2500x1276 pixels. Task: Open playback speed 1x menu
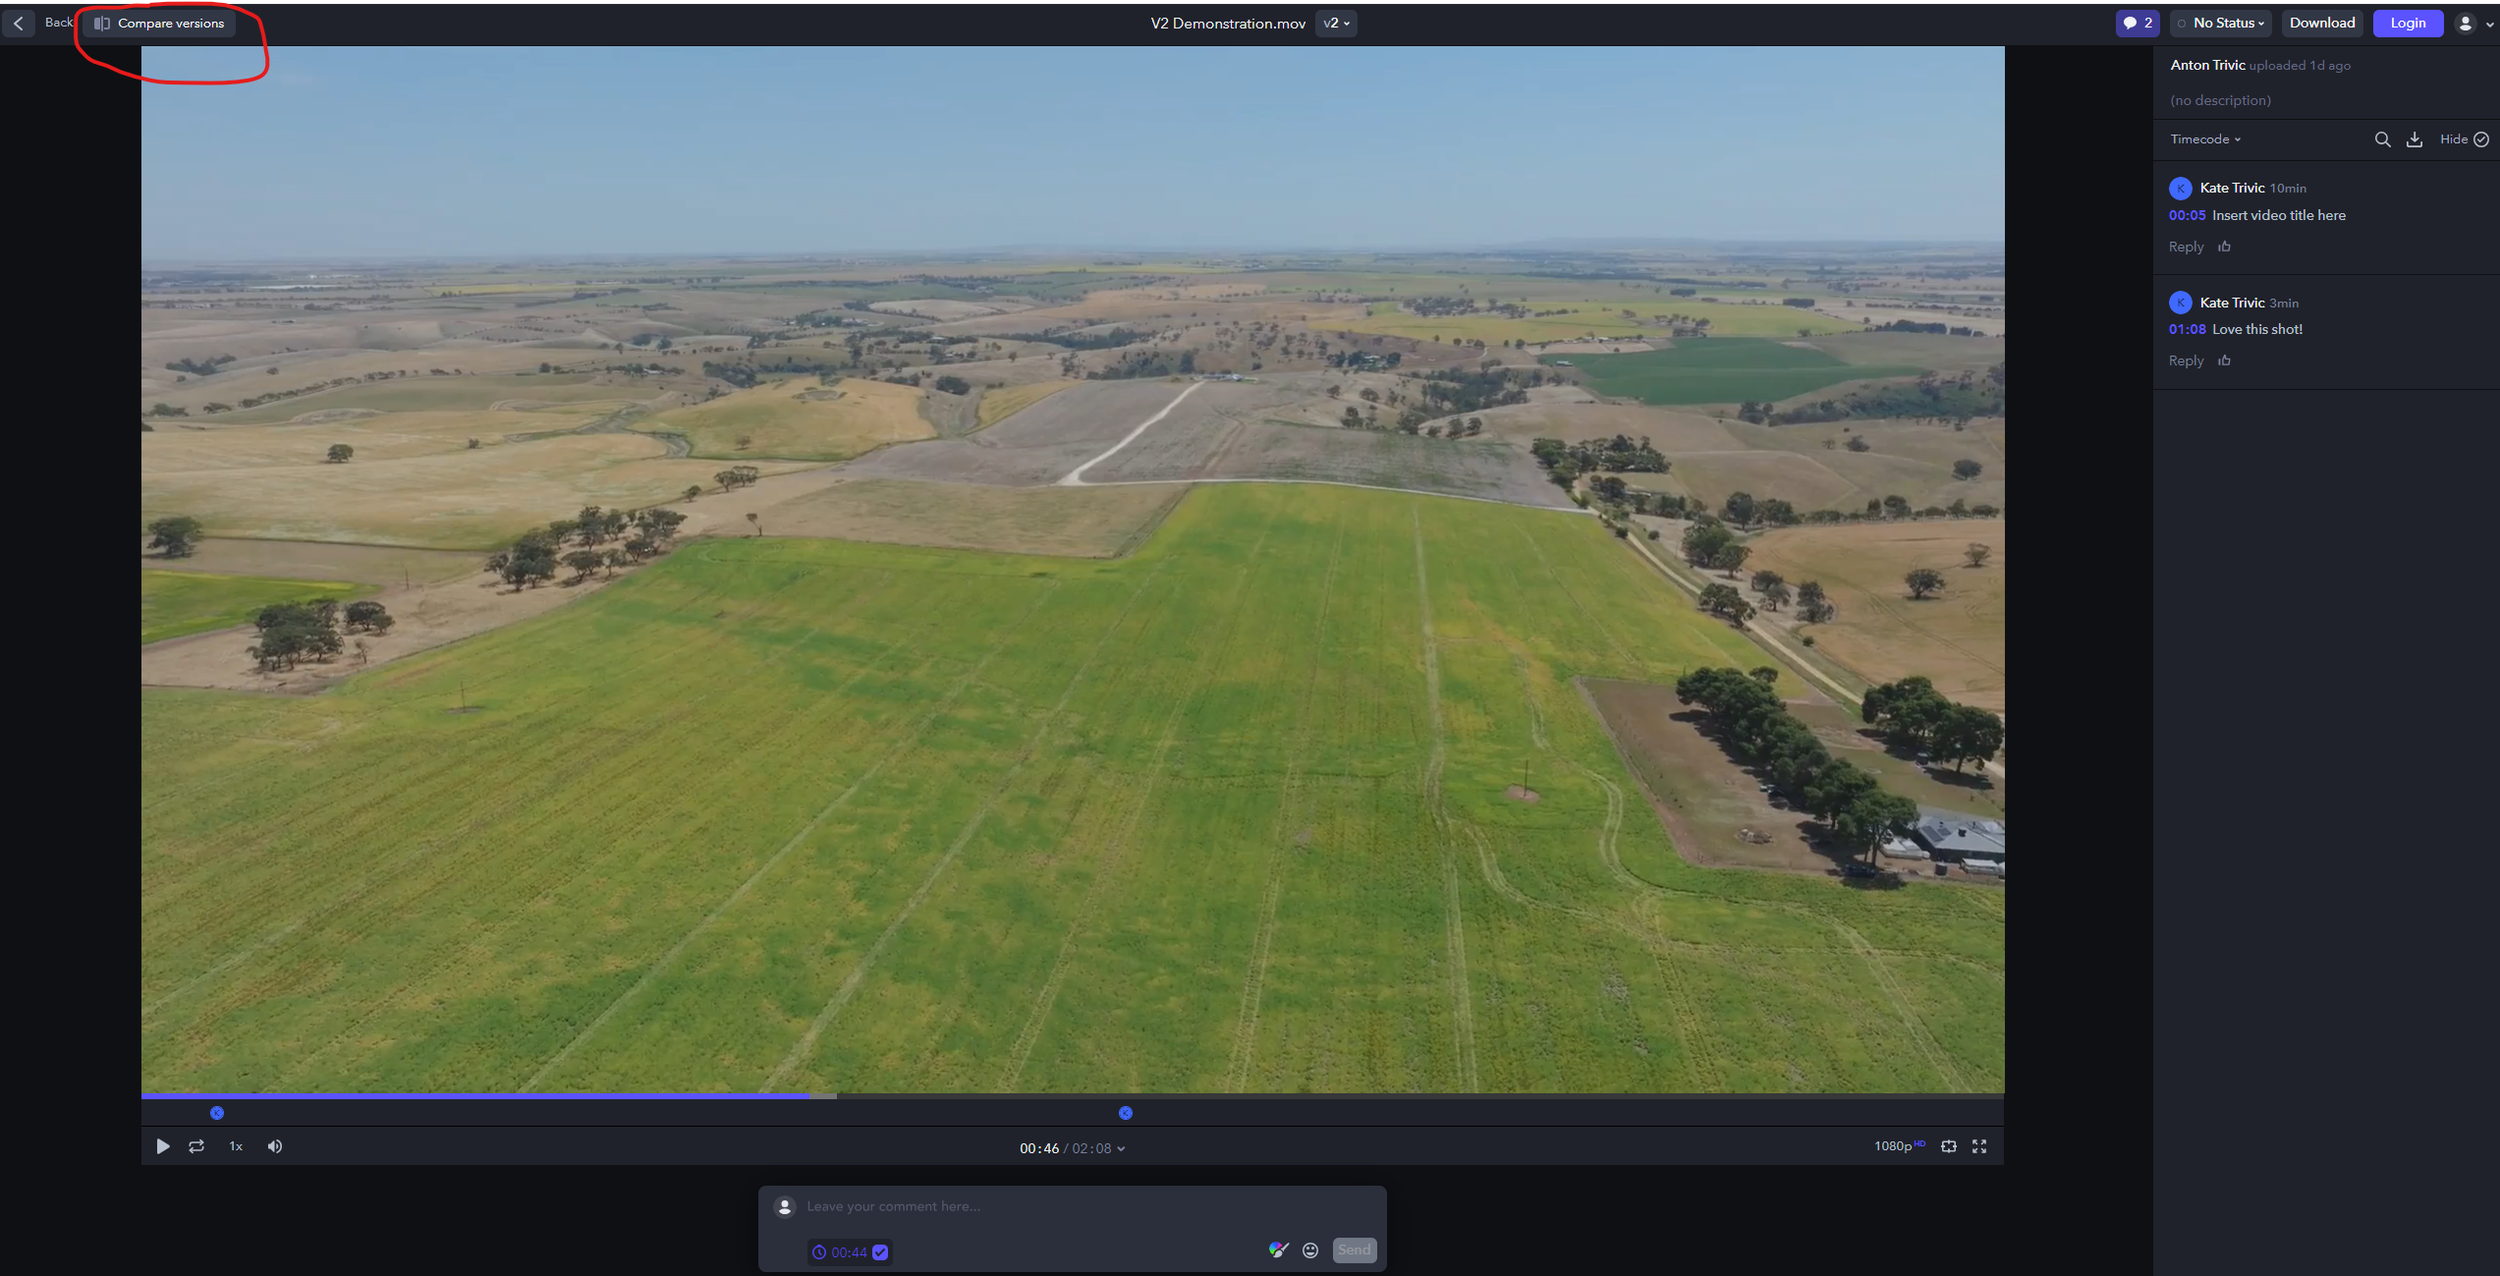(x=236, y=1146)
